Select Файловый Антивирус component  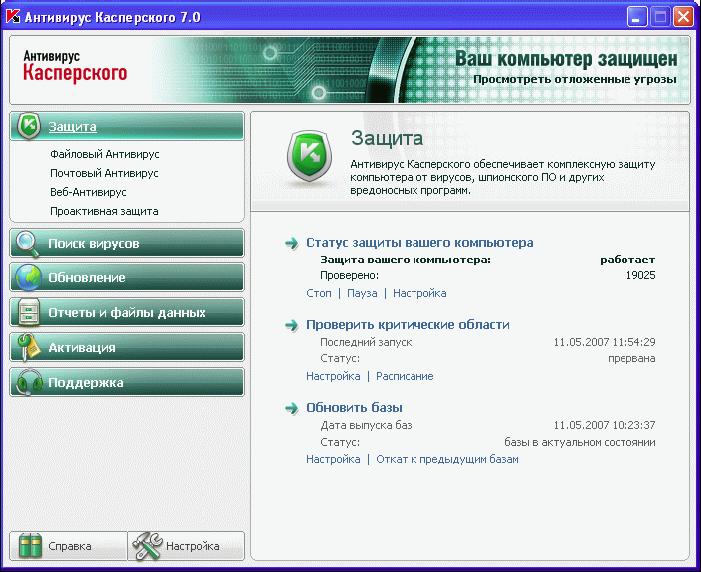tap(105, 154)
